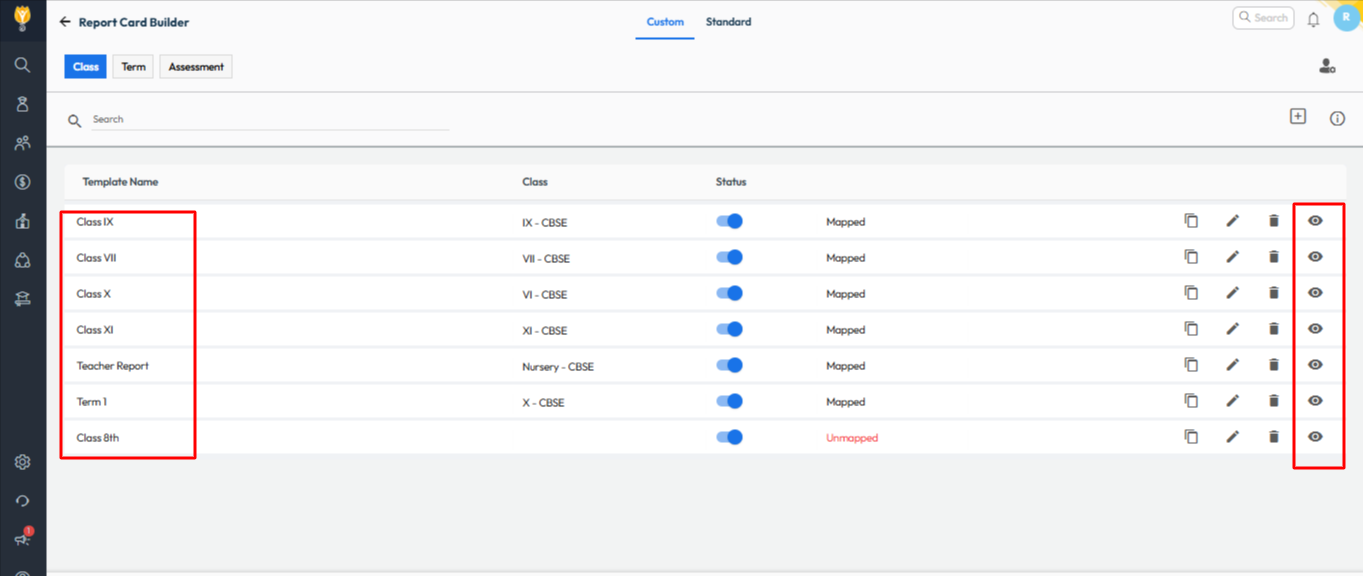Image resolution: width=1363 pixels, height=576 pixels.
Task: Click the Assessment filter button
Action: tap(196, 67)
